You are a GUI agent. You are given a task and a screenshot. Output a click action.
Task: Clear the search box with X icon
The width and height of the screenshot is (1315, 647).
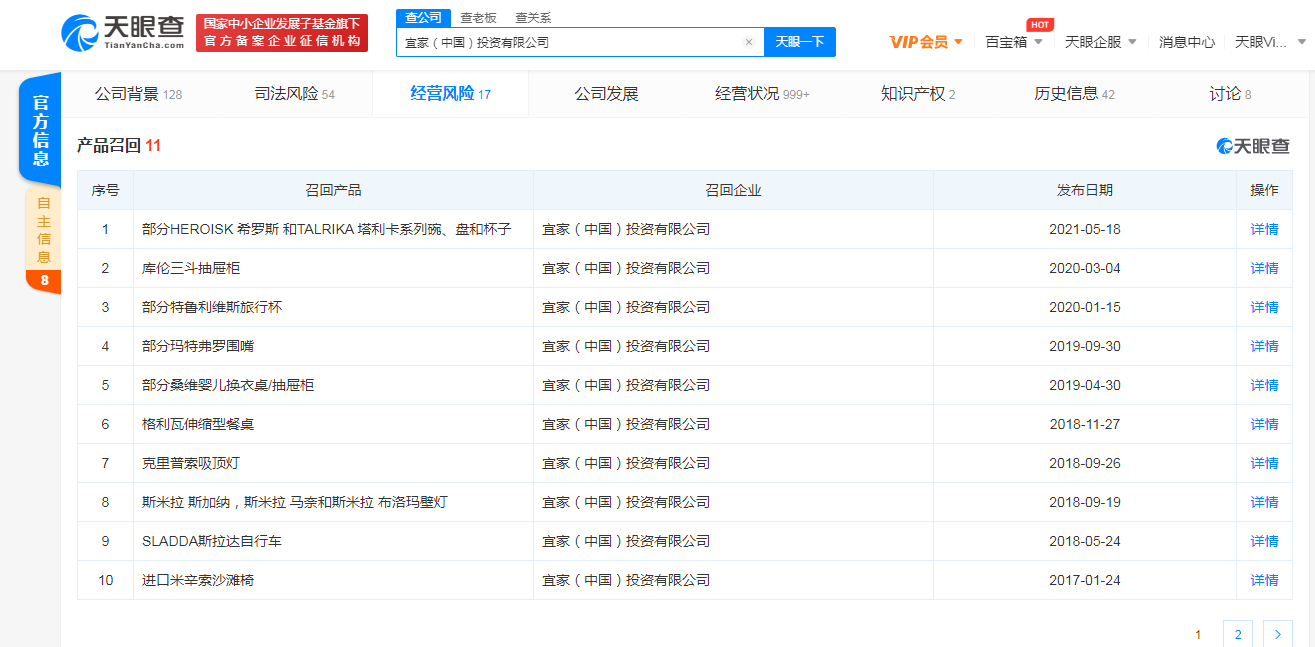tap(749, 42)
